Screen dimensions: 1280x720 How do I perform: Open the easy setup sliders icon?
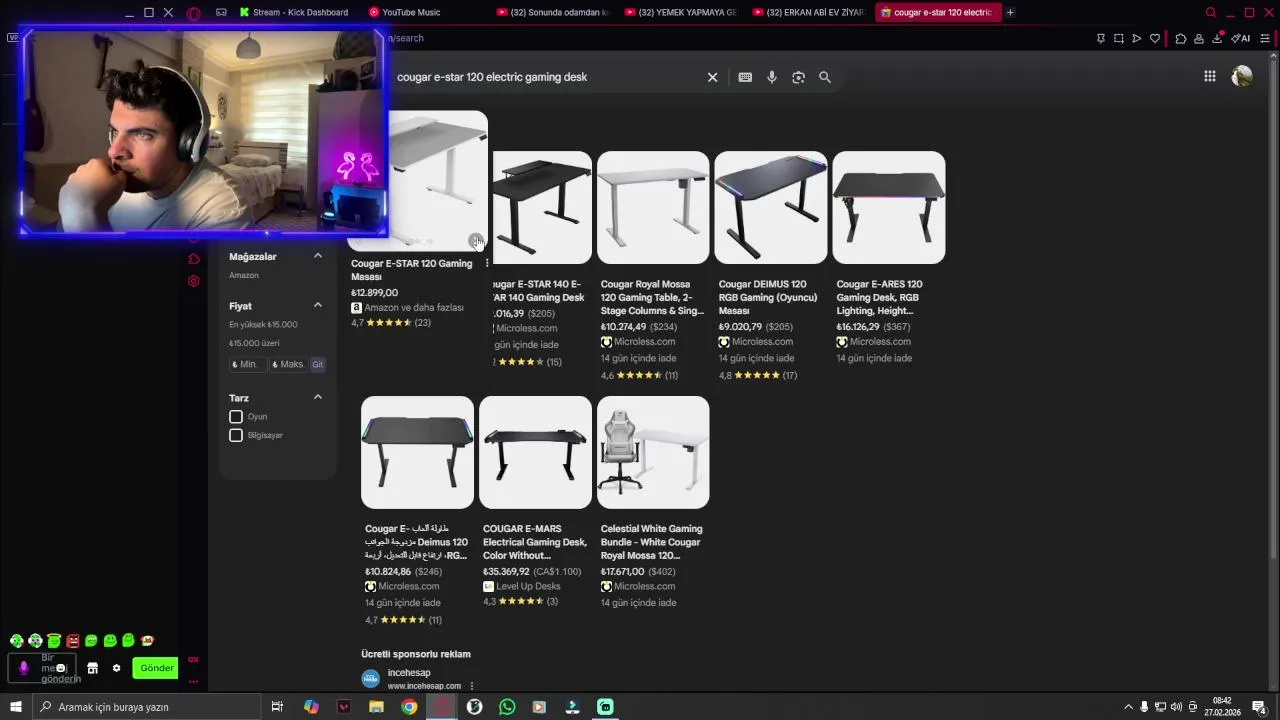click(x=1265, y=38)
